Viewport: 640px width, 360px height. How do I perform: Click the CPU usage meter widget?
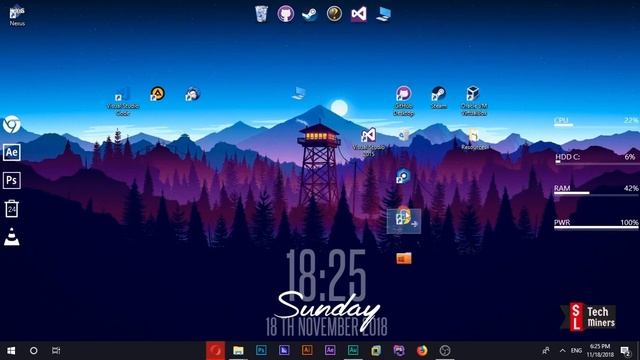596,122
